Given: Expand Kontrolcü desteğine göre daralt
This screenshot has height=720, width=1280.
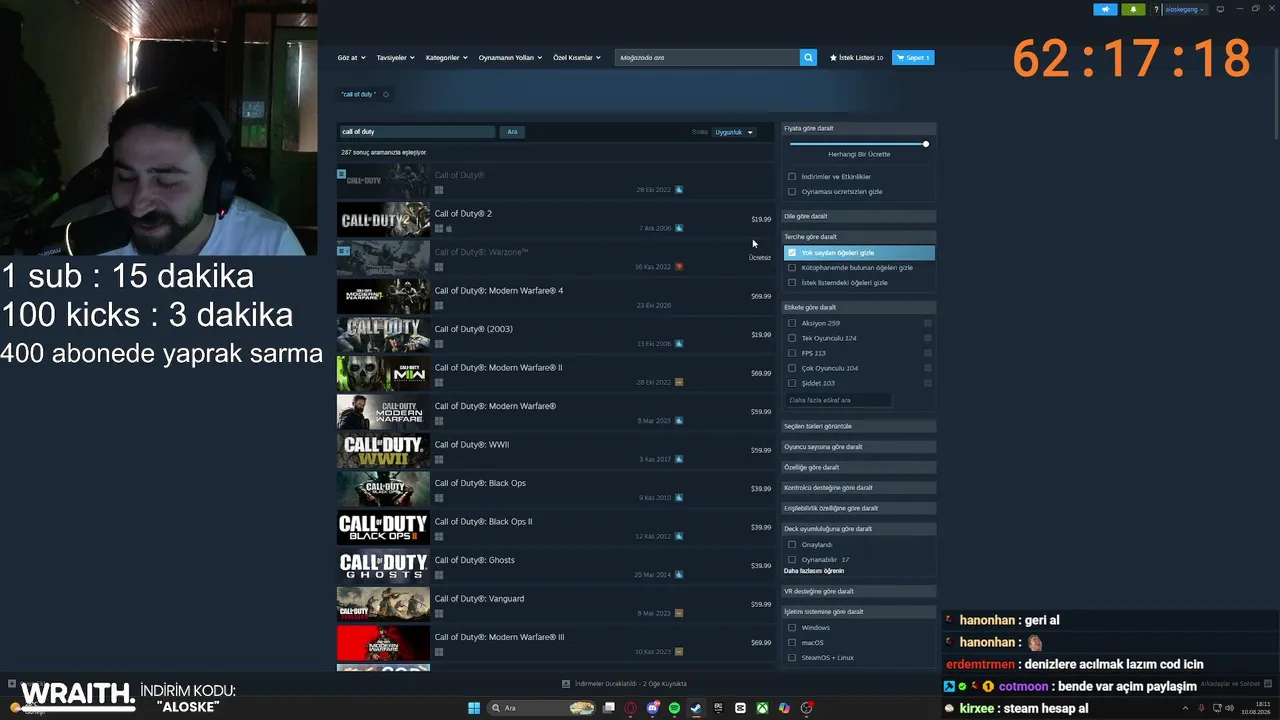Looking at the screenshot, I should [859, 488].
